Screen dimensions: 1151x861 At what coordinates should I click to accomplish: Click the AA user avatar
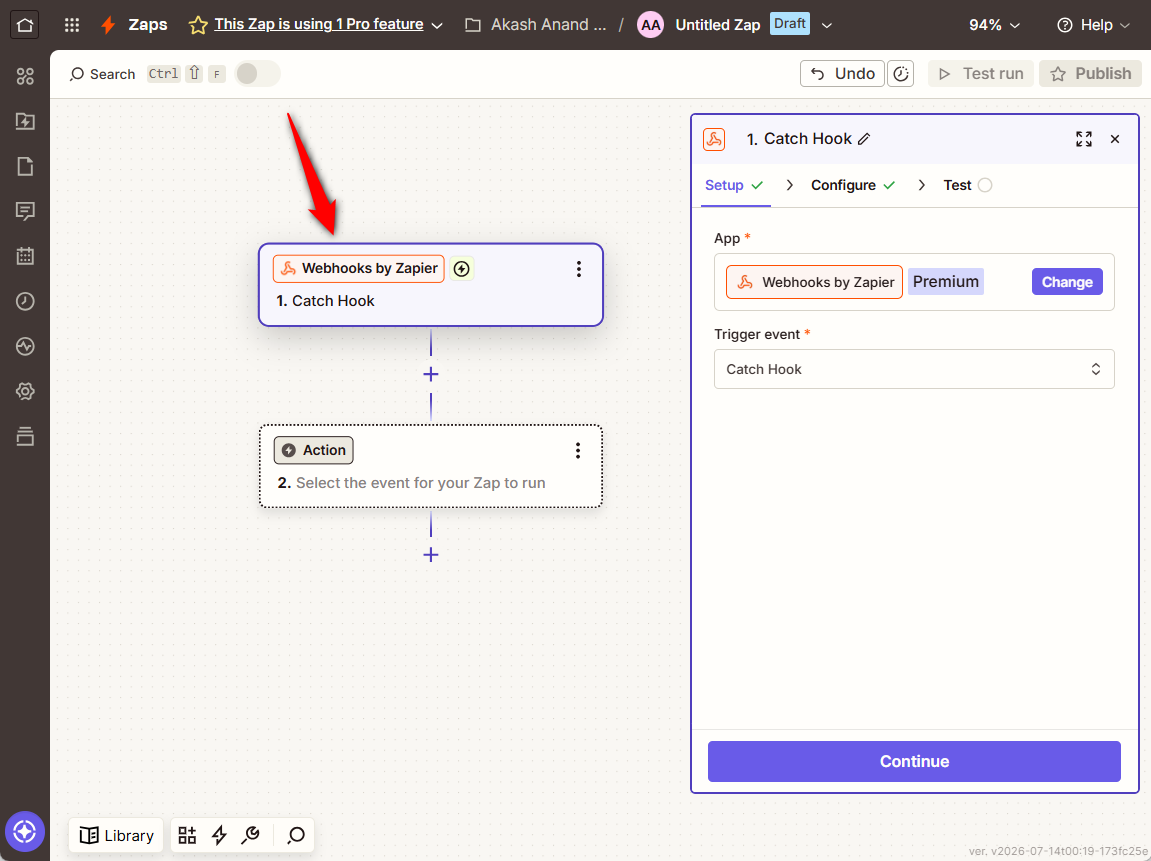(650, 25)
